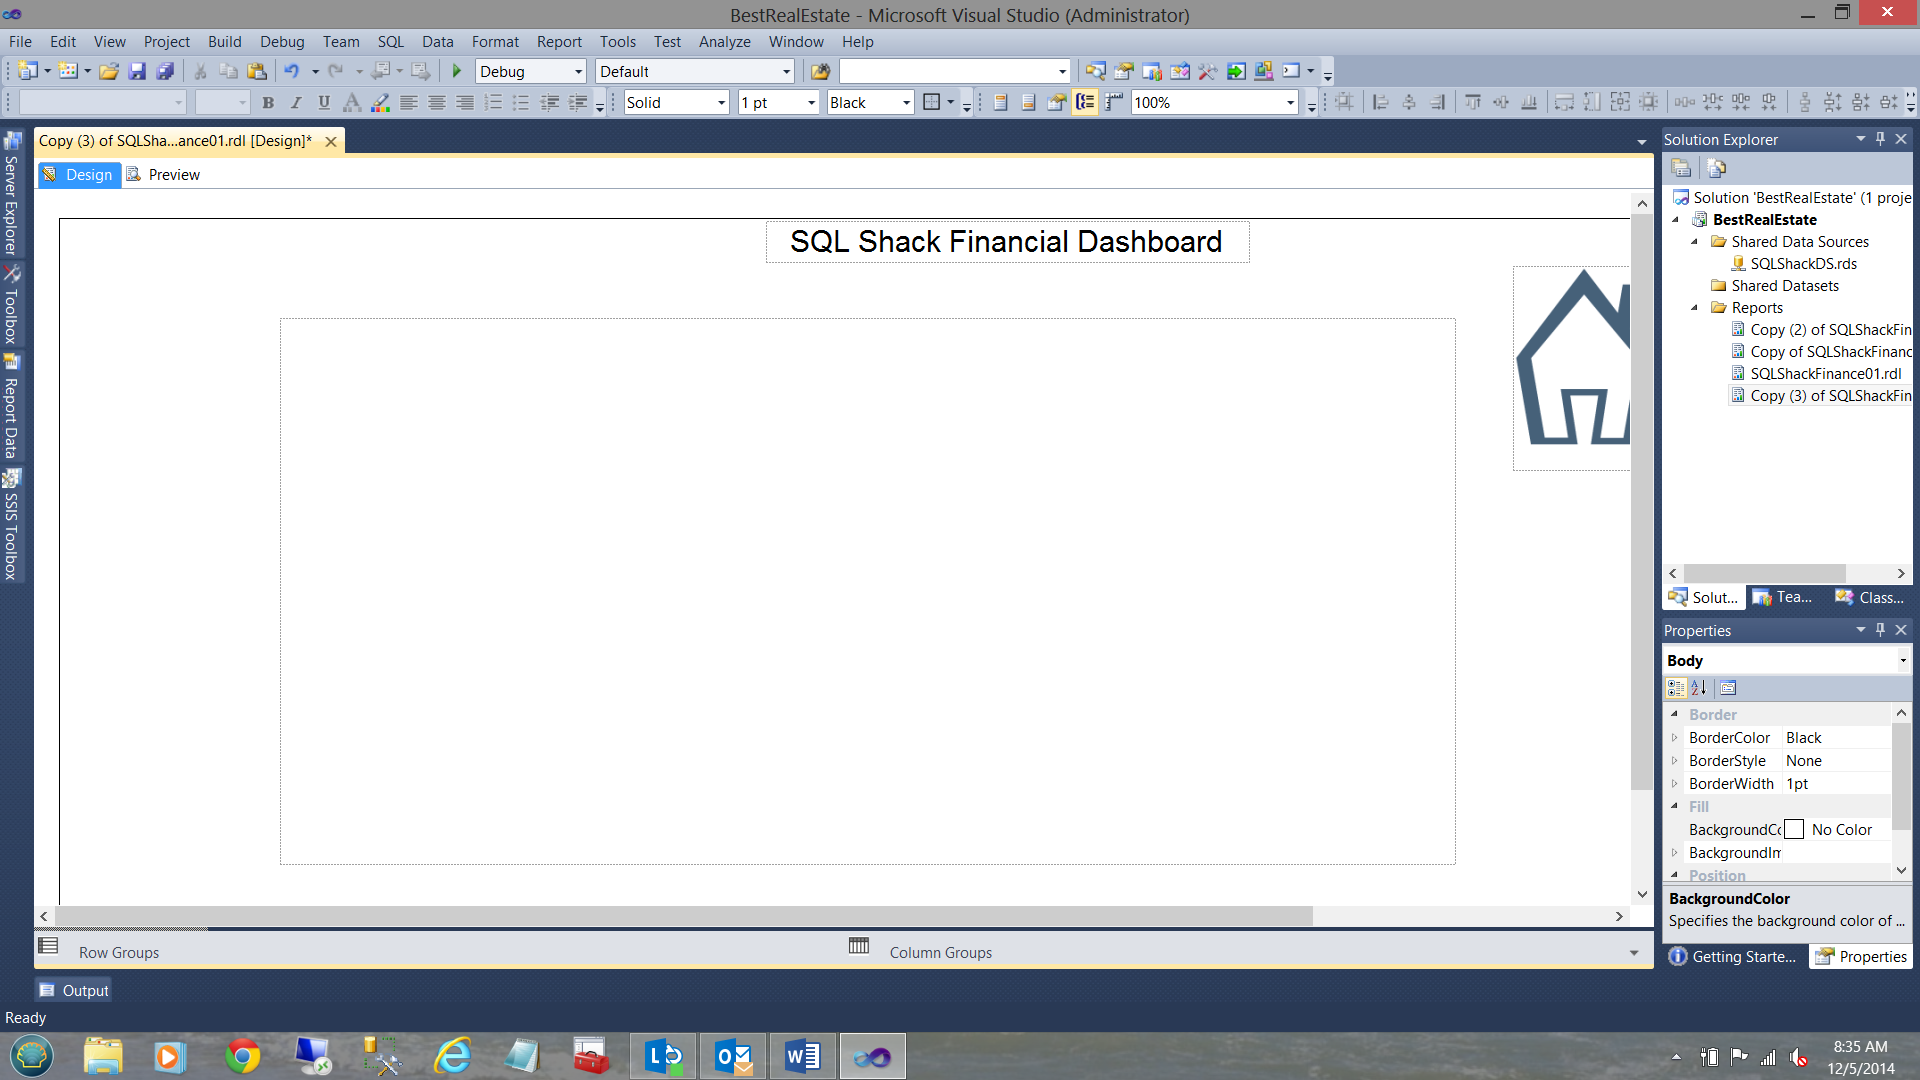Click the Save All toolbar icon

[x=165, y=71]
